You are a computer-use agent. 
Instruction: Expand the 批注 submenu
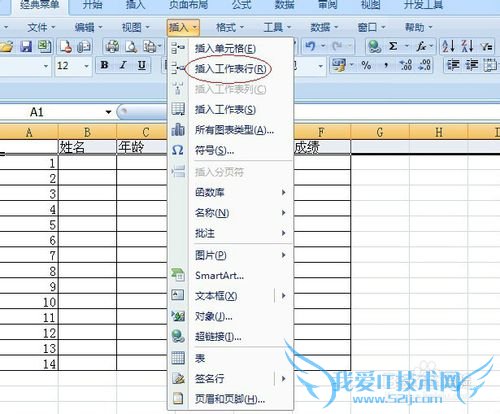tap(231, 233)
